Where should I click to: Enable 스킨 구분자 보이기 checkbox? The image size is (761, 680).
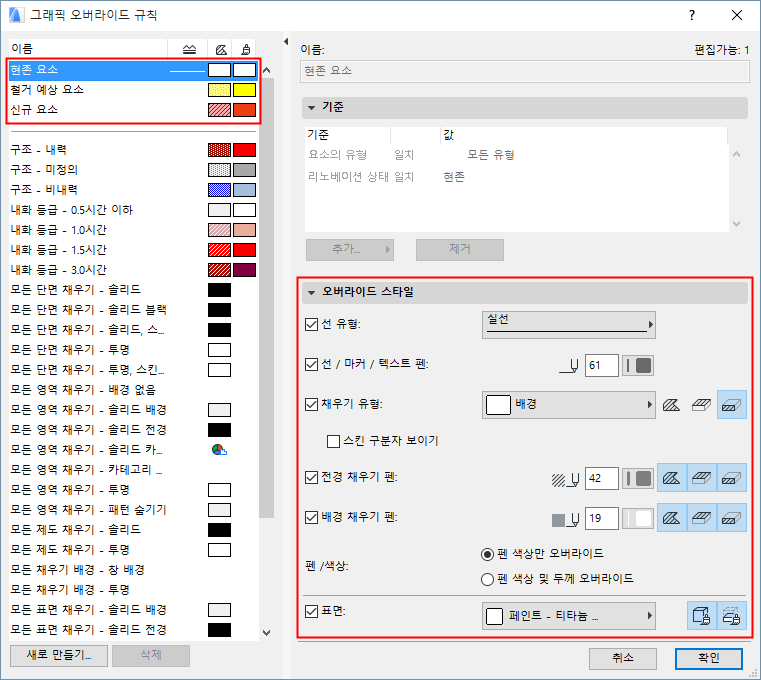(333, 441)
